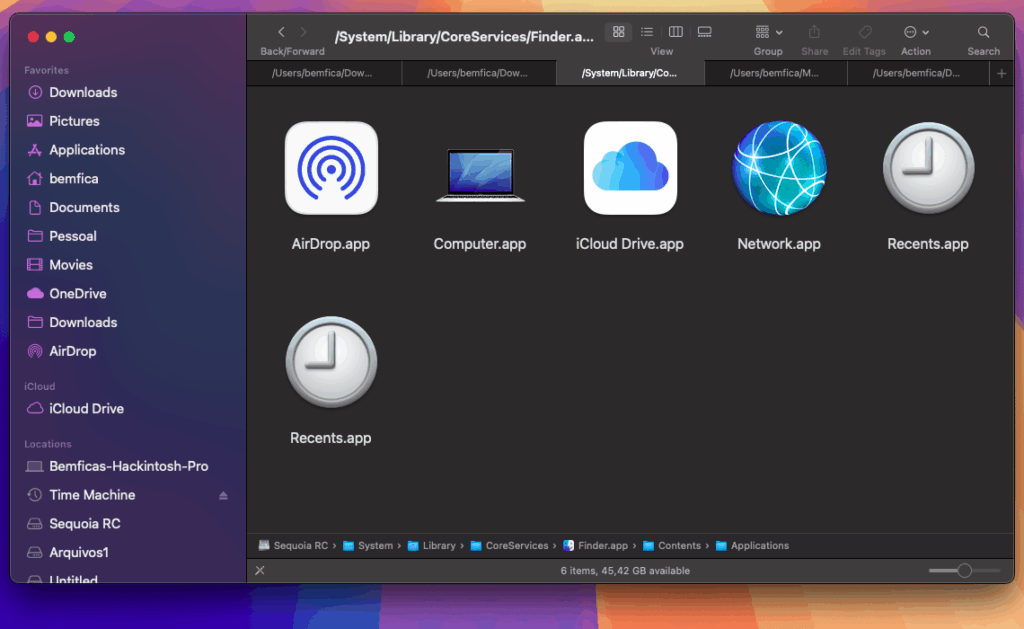Viewport: 1024px width, 629px height.
Task: Go back to previous folder
Action: pos(281,33)
